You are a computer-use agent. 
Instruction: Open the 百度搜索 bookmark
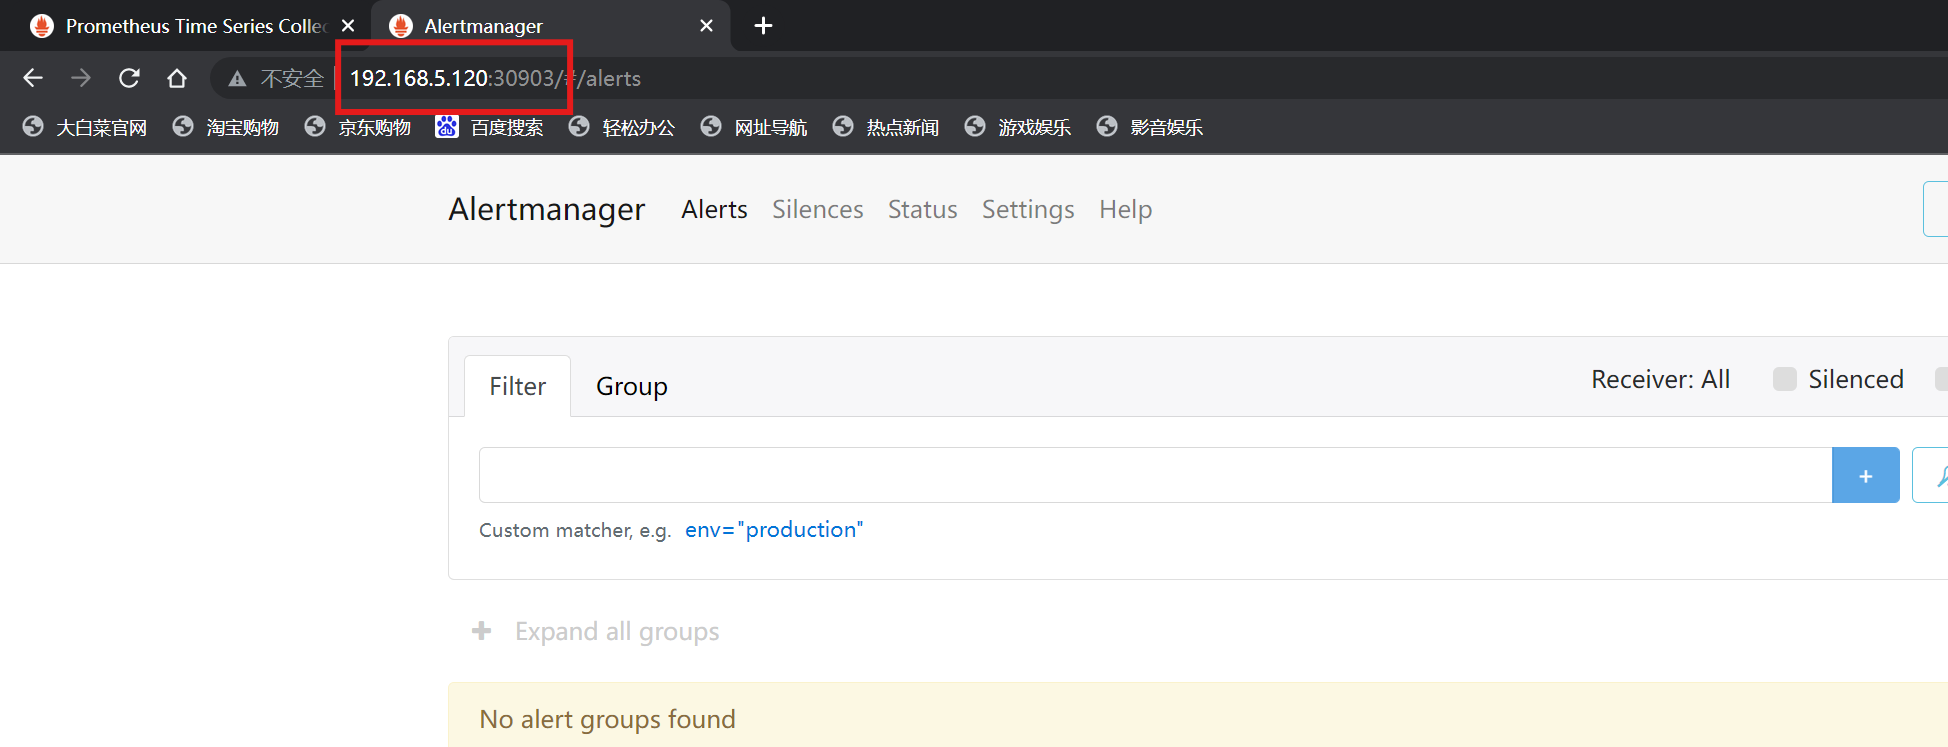pyautogui.click(x=490, y=127)
